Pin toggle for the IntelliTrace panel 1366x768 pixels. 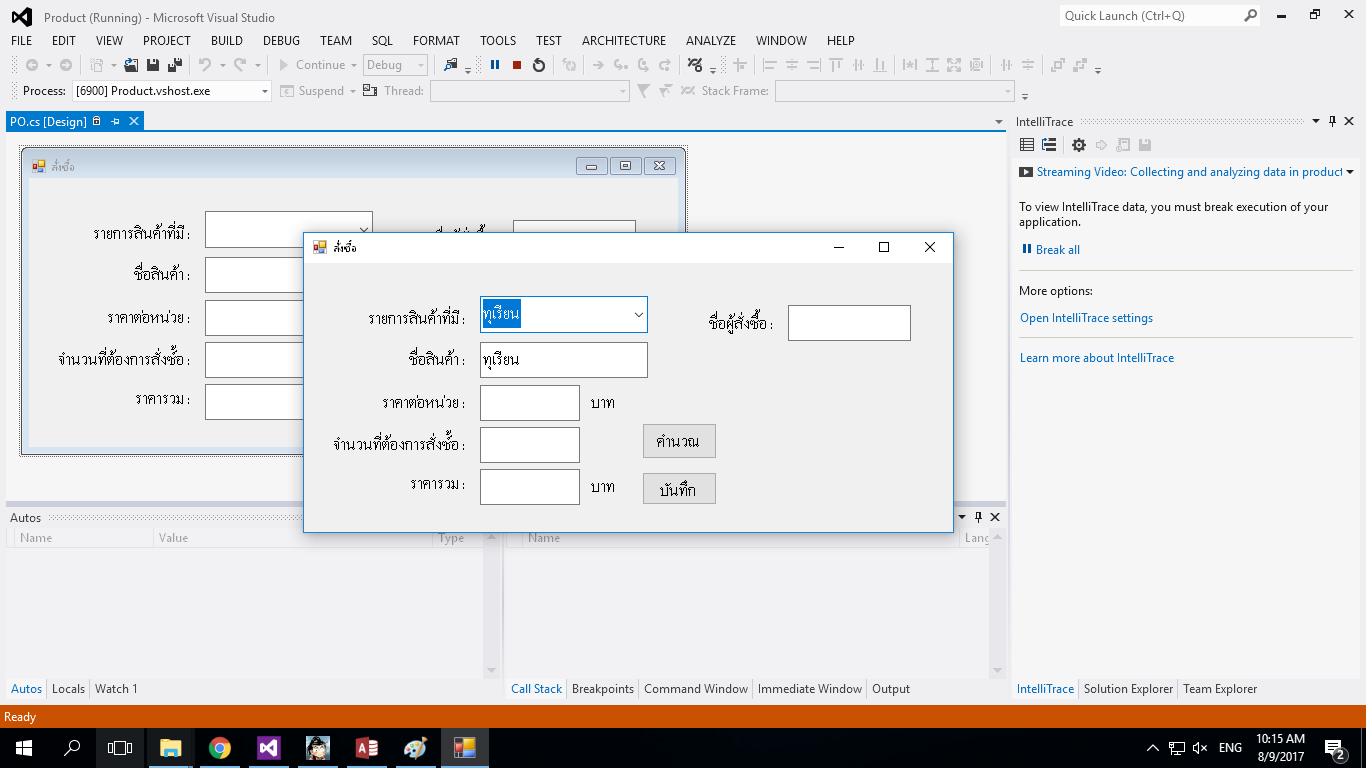click(x=1332, y=122)
